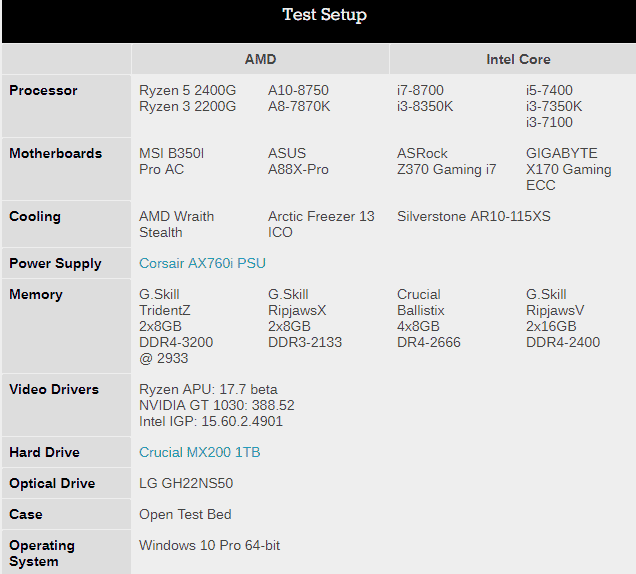636x574 pixels.
Task: Click the Operating System row label
Action: click(x=42, y=553)
